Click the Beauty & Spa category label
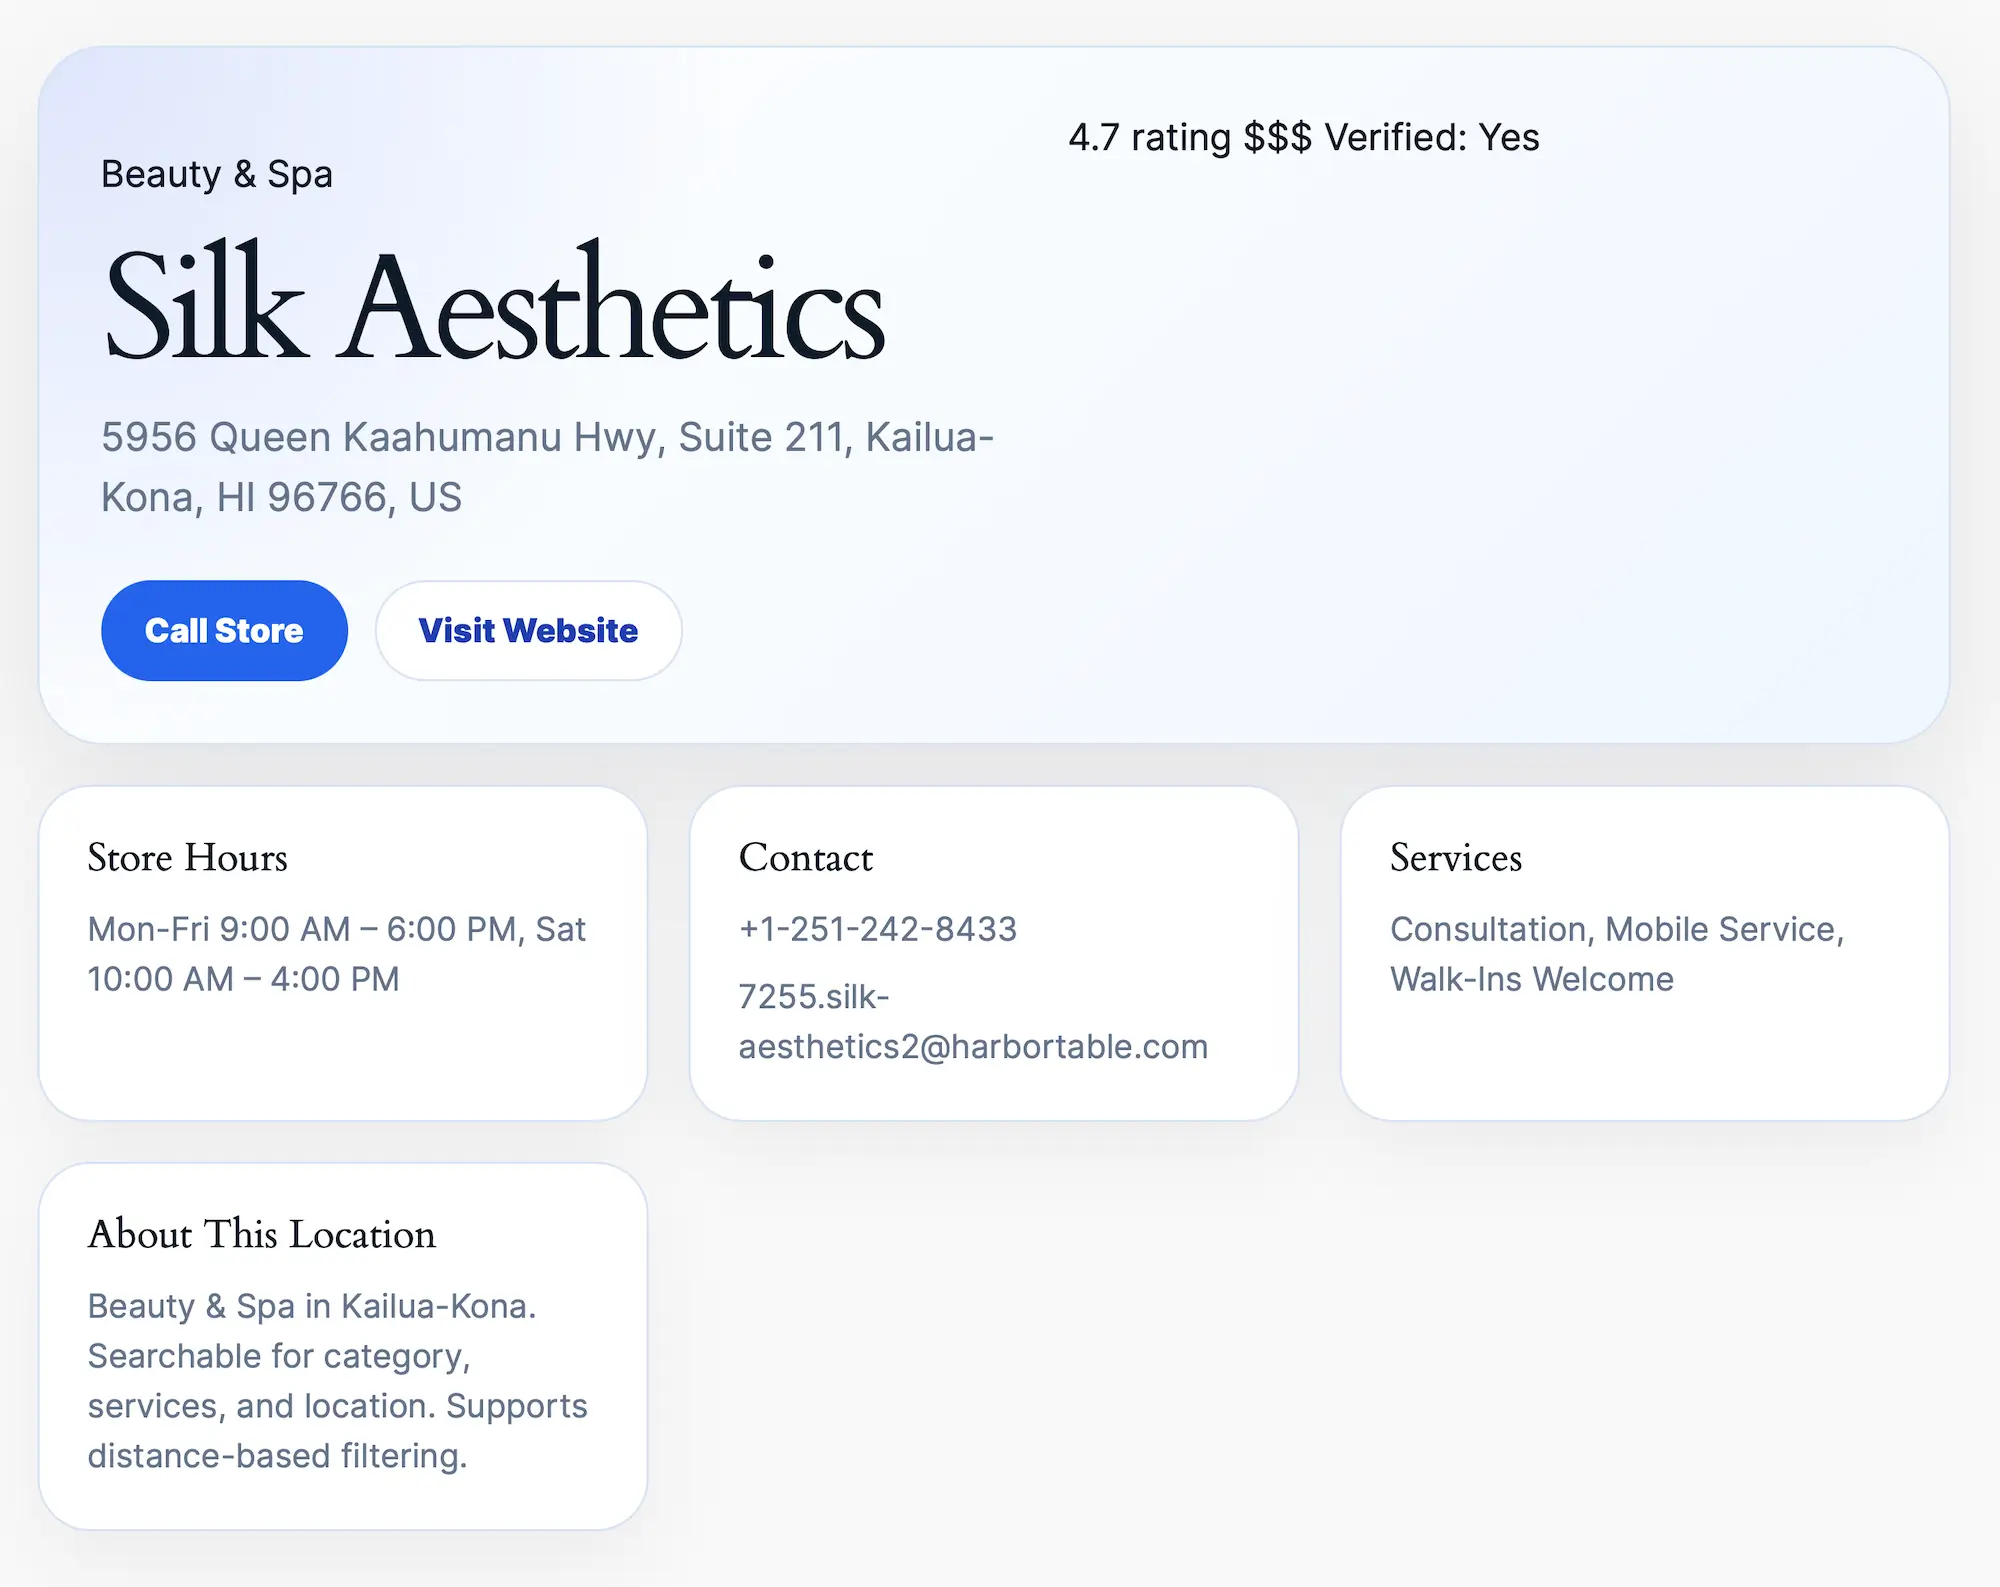Screen dimensions: 2000x1587 coord(217,174)
